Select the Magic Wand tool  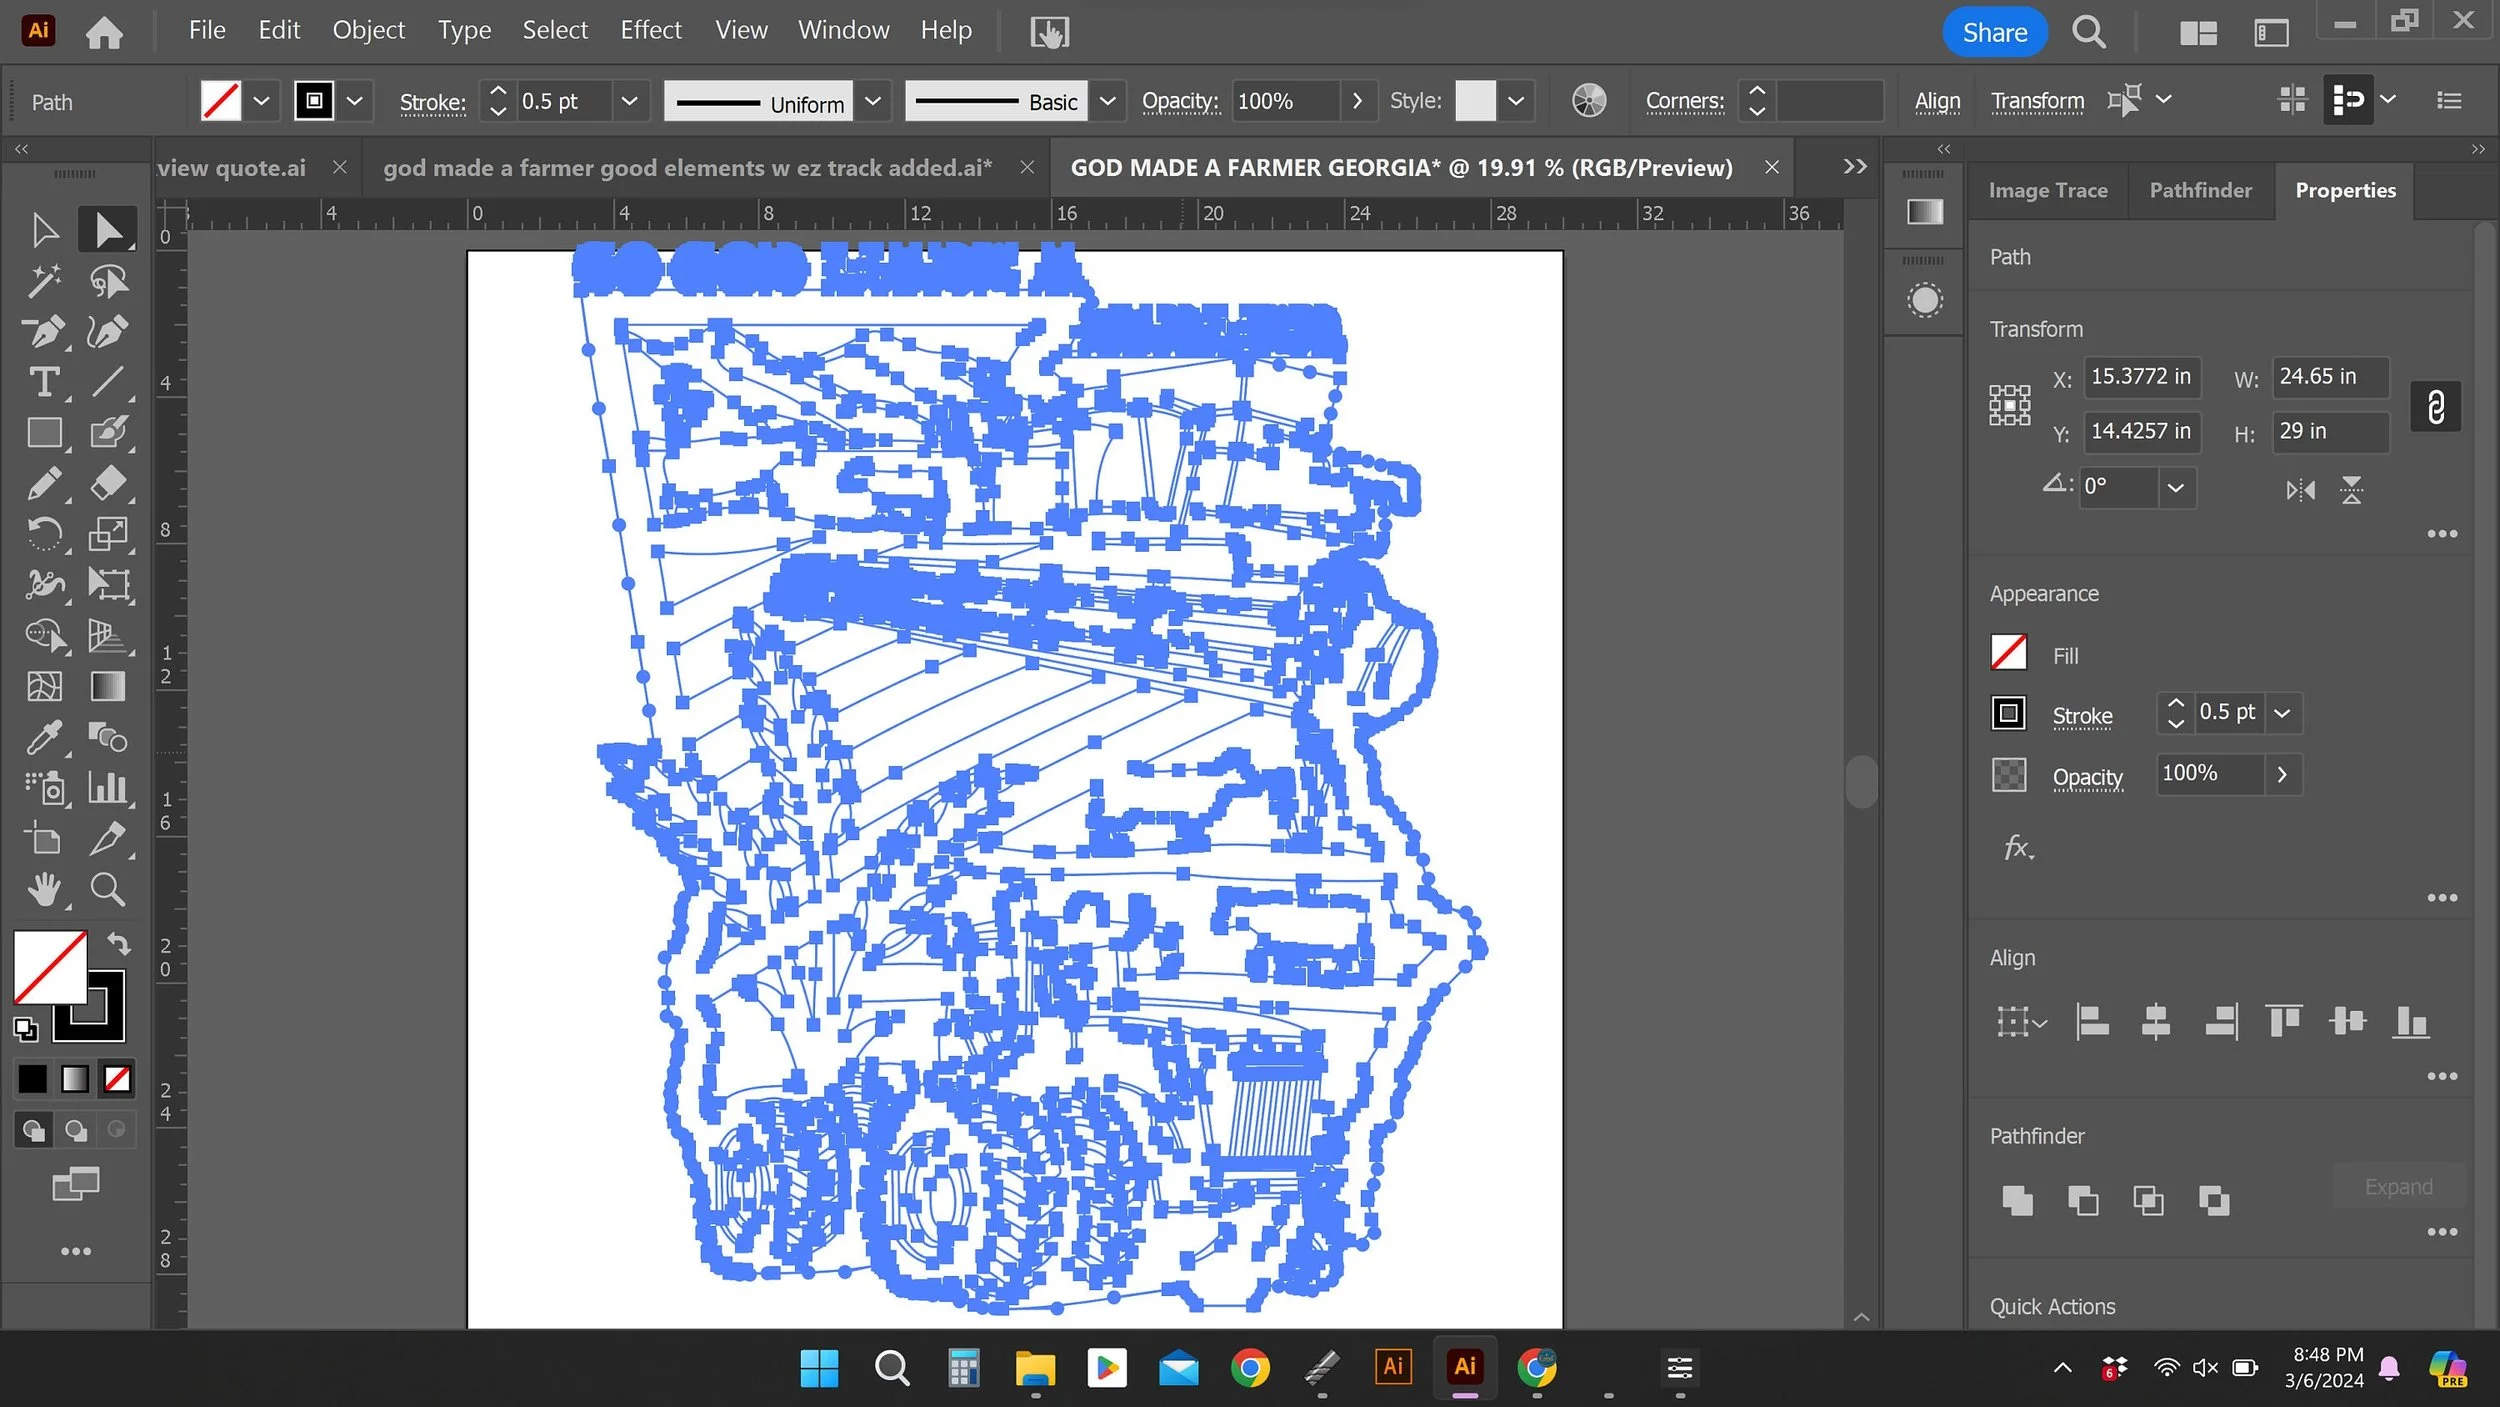(x=43, y=281)
